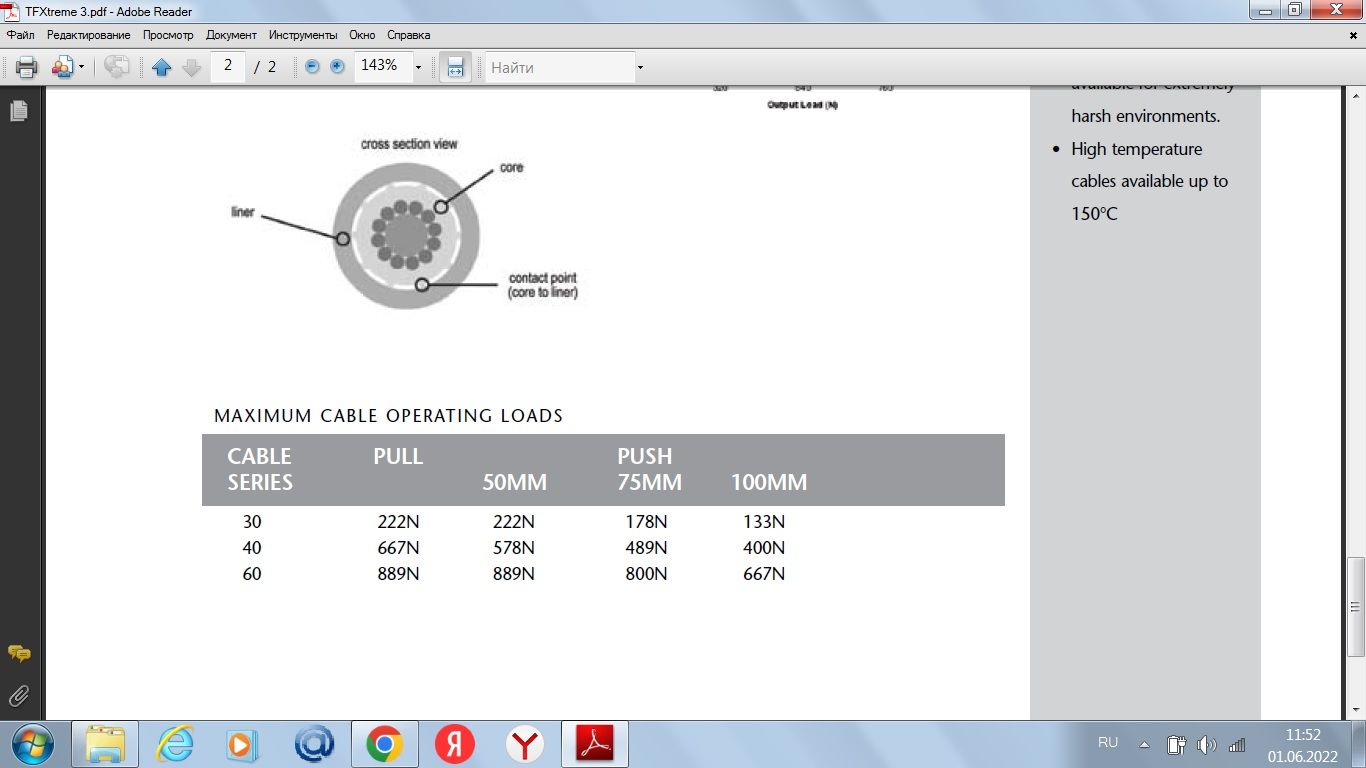The height and width of the screenshot is (768, 1366).
Task: Open the Find search options dropdown arrow
Action: (640, 67)
